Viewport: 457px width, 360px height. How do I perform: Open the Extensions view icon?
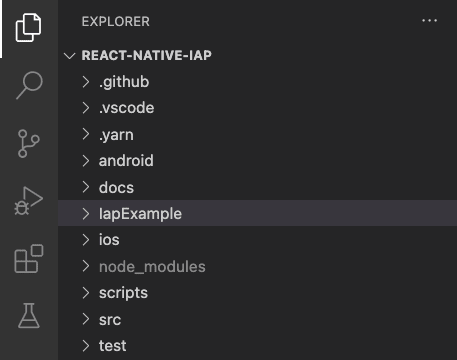click(29, 259)
